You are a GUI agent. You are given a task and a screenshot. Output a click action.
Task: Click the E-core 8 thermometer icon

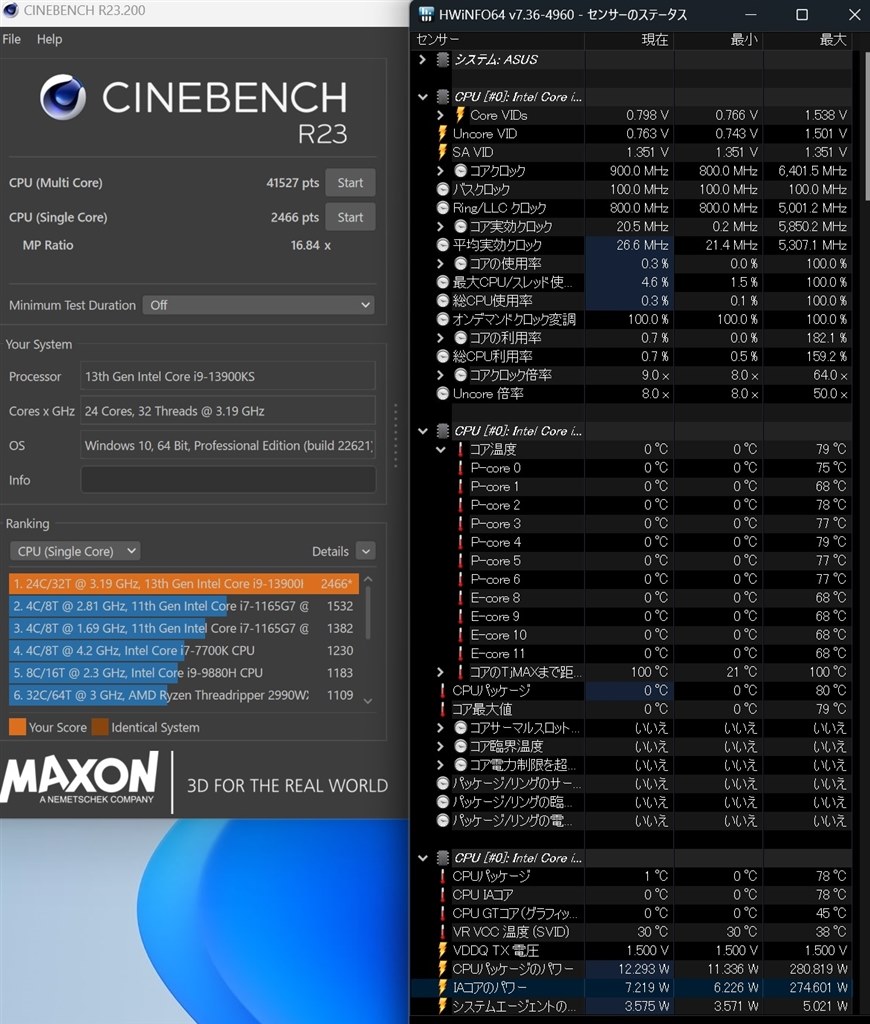point(460,598)
